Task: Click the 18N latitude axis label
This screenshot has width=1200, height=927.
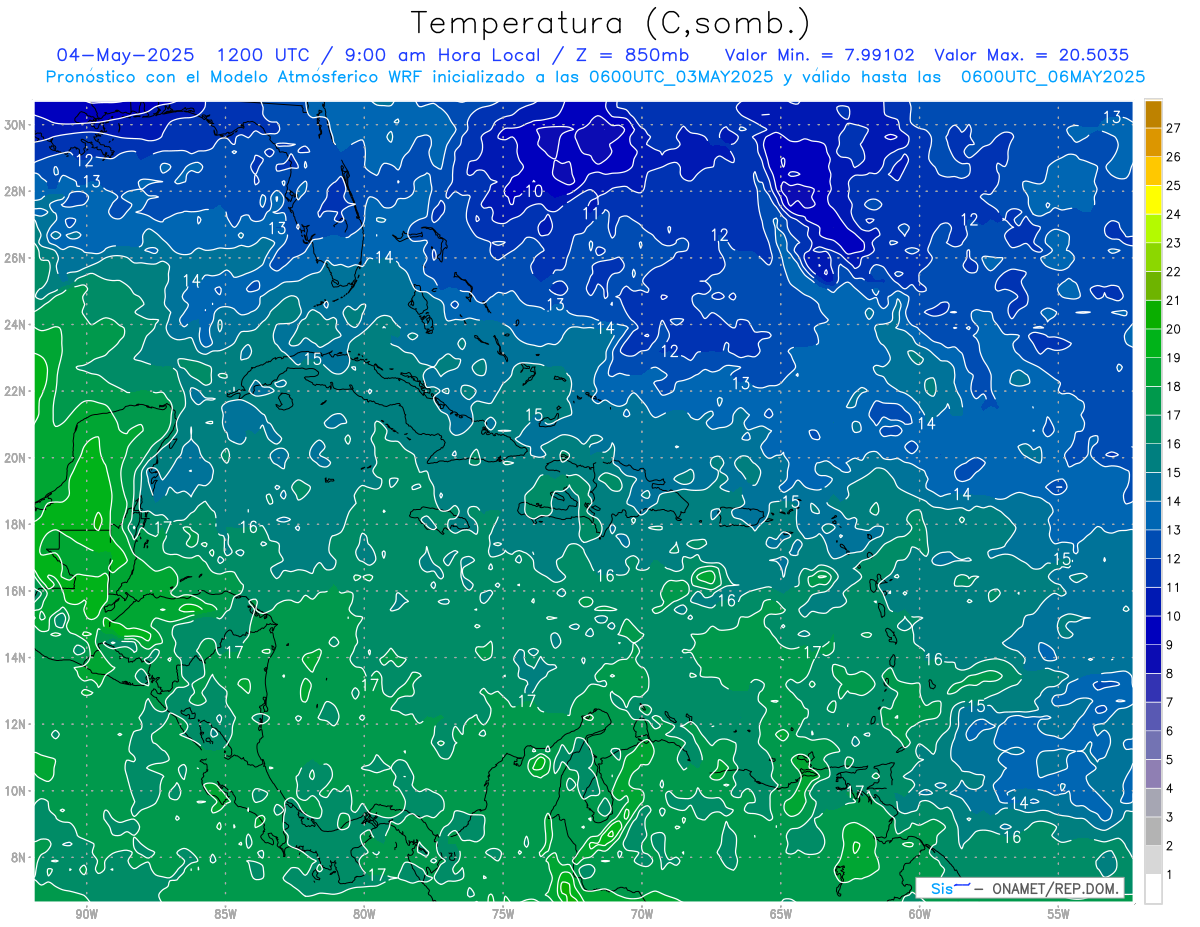Action: (x=15, y=524)
